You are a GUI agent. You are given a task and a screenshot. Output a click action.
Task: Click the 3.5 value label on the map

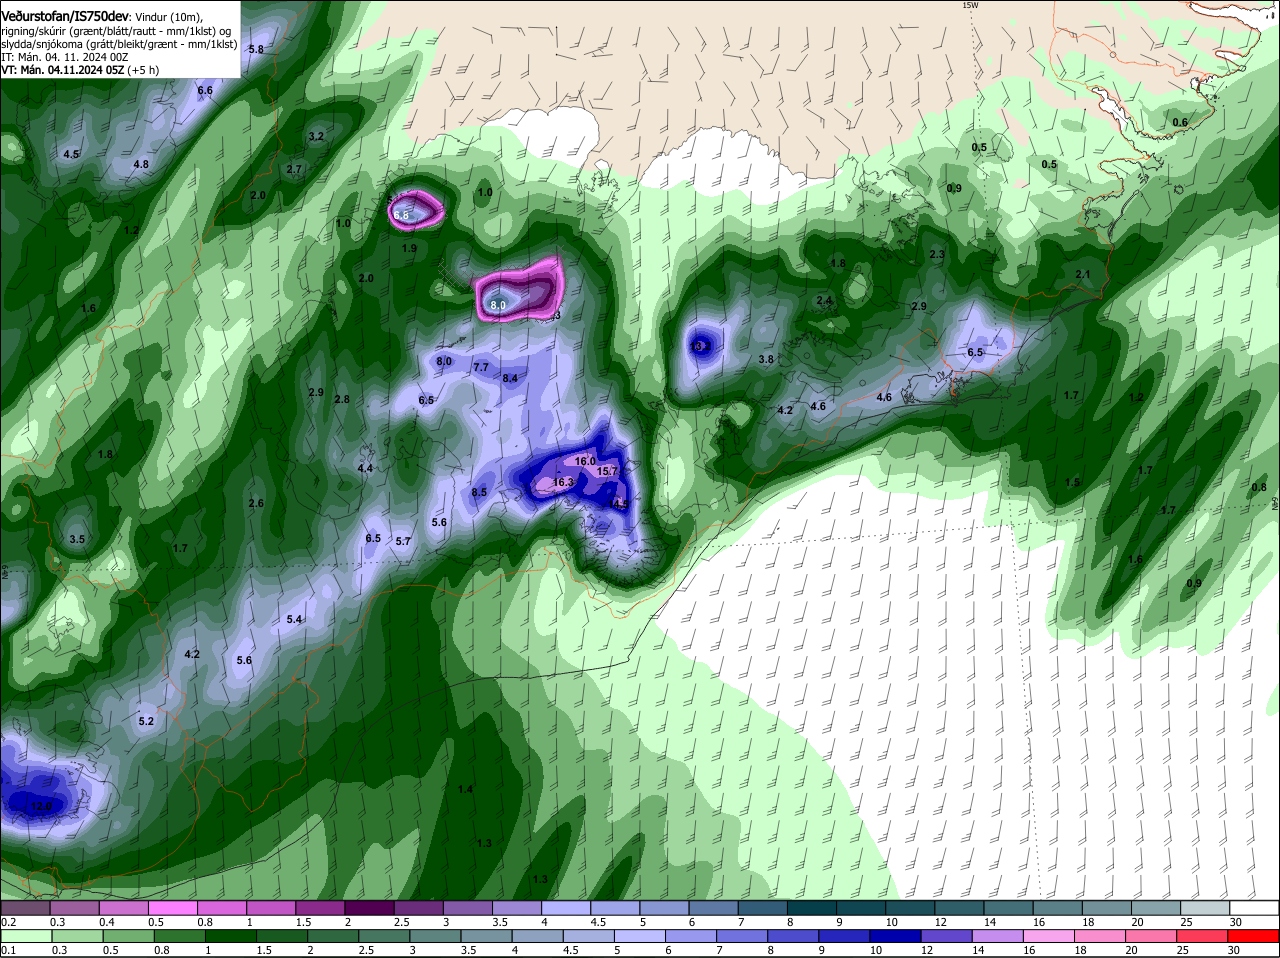pyautogui.click(x=77, y=539)
